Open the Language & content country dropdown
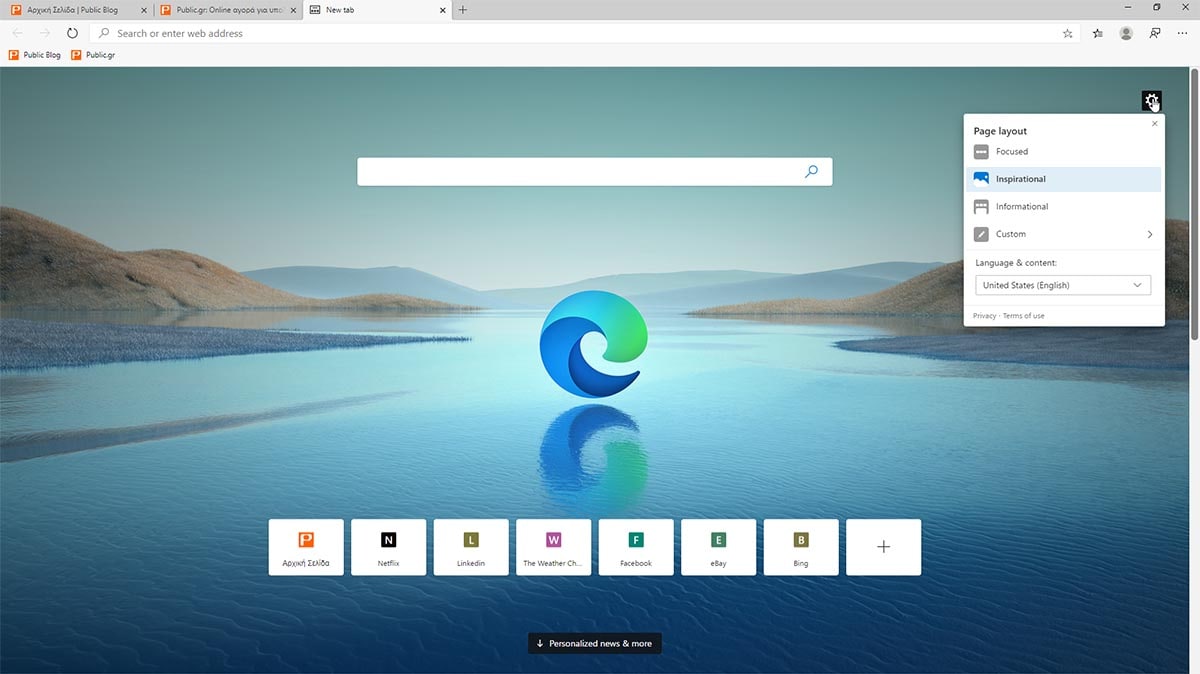Viewport: 1200px width, 674px height. pos(1062,285)
